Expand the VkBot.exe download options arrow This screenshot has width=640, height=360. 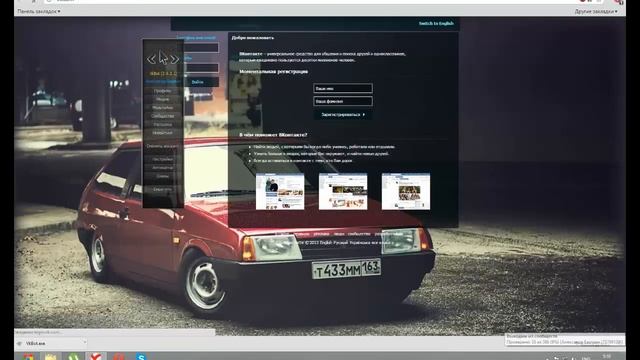tap(84, 343)
